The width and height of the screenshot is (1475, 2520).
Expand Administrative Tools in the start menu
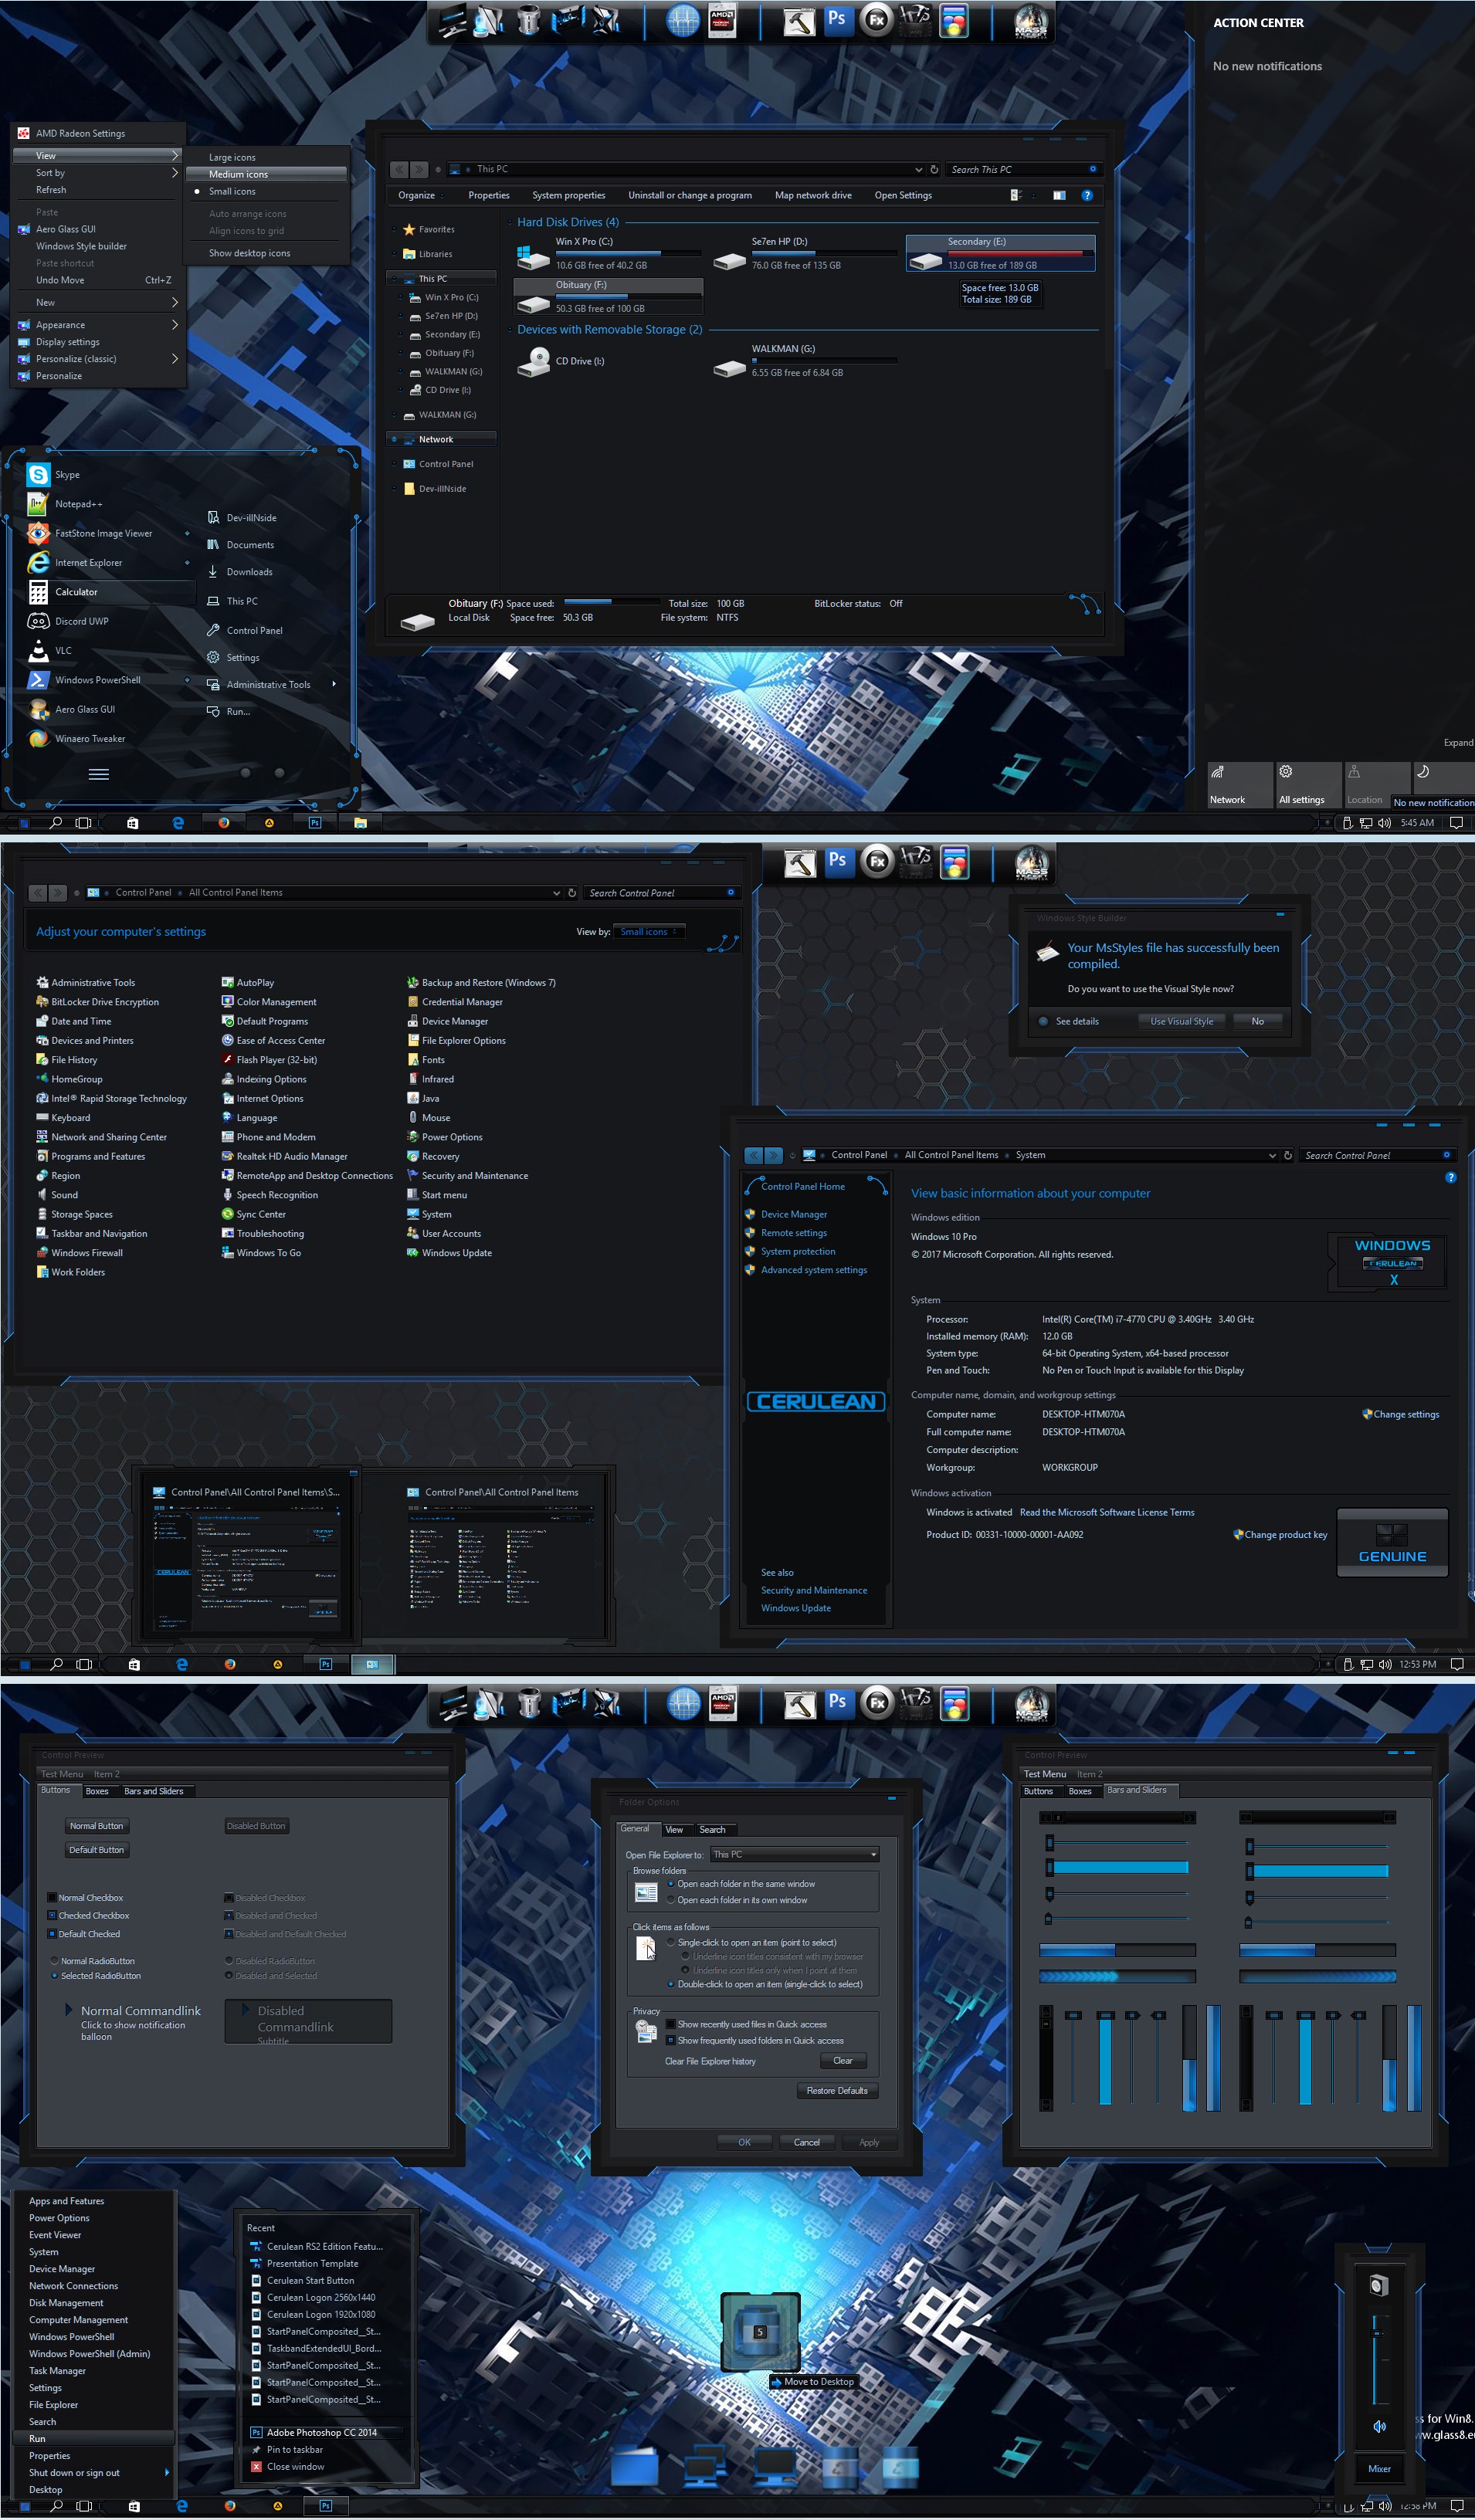[x=333, y=684]
